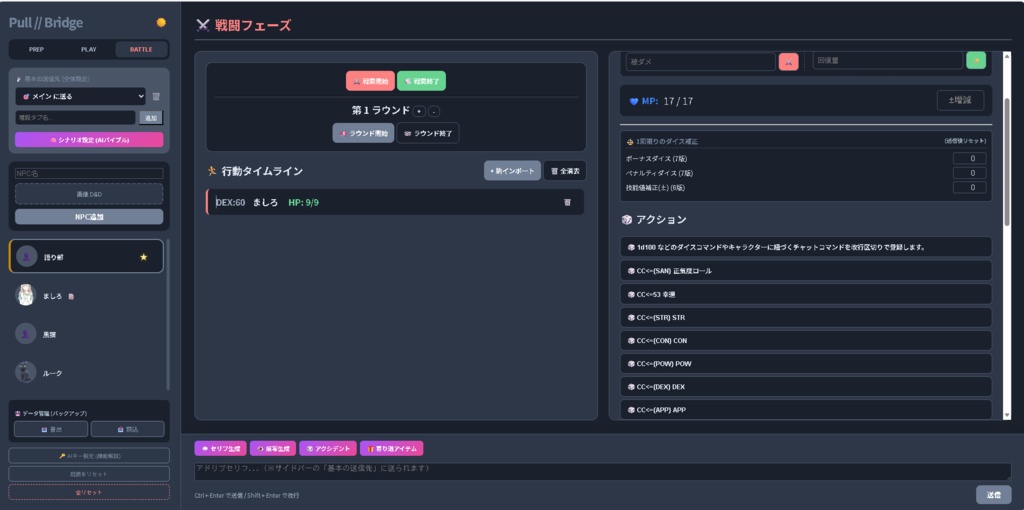Click the 全リセット button
1024x510 pixels.
89,492
